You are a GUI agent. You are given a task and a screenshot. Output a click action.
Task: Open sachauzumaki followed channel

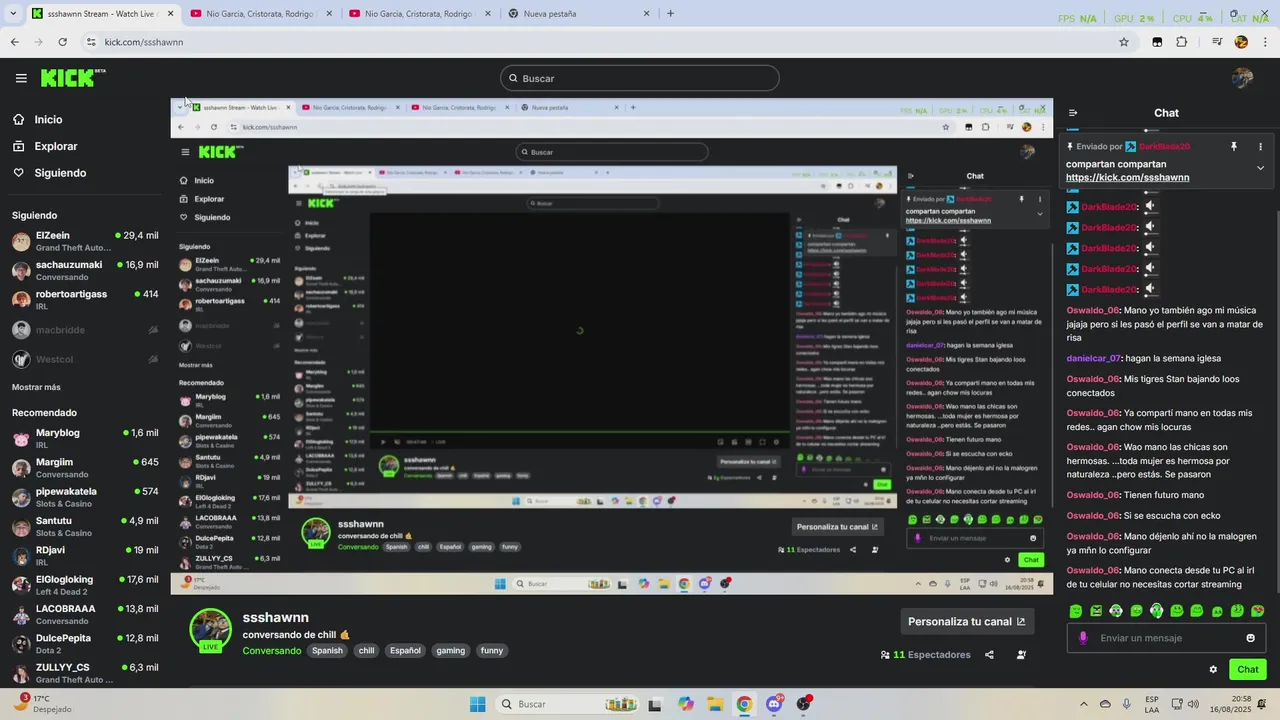coord(85,271)
